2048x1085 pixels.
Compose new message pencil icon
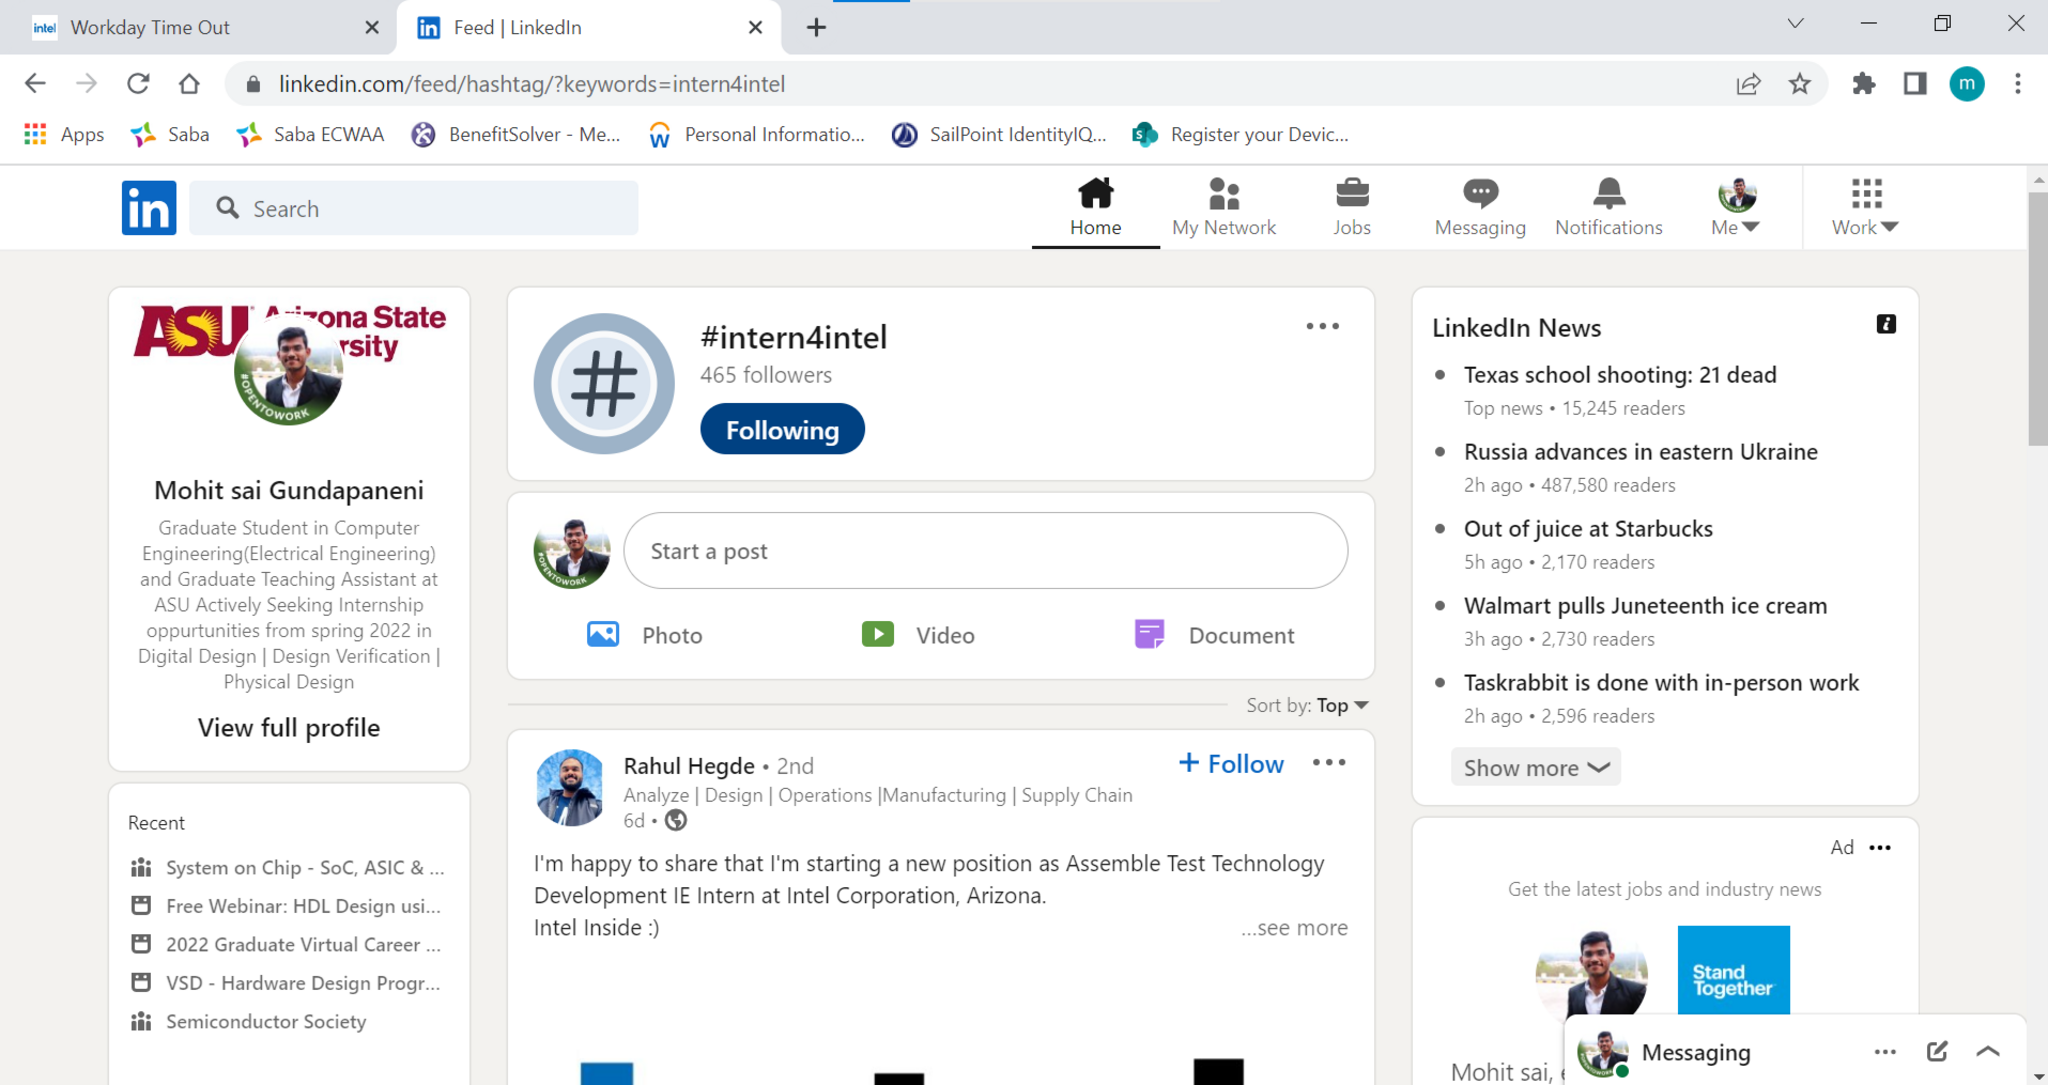coord(1936,1051)
